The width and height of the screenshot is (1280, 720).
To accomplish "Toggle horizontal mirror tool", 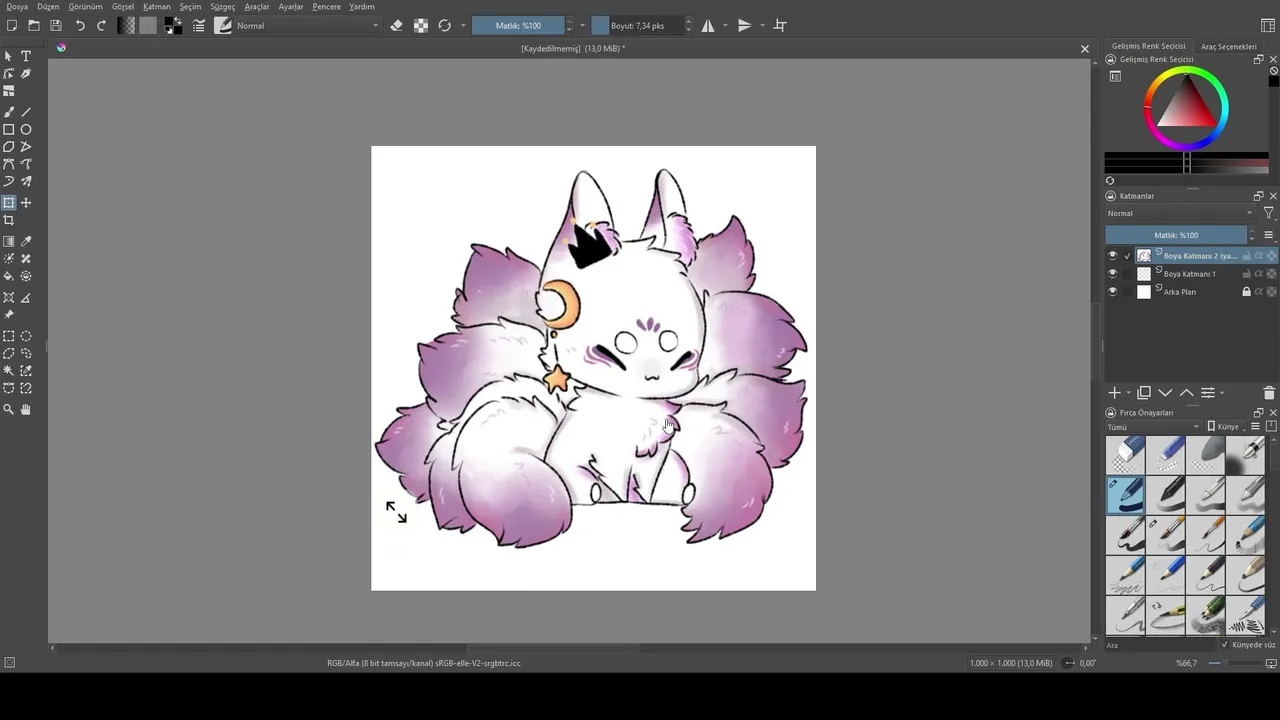I will point(708,26).
